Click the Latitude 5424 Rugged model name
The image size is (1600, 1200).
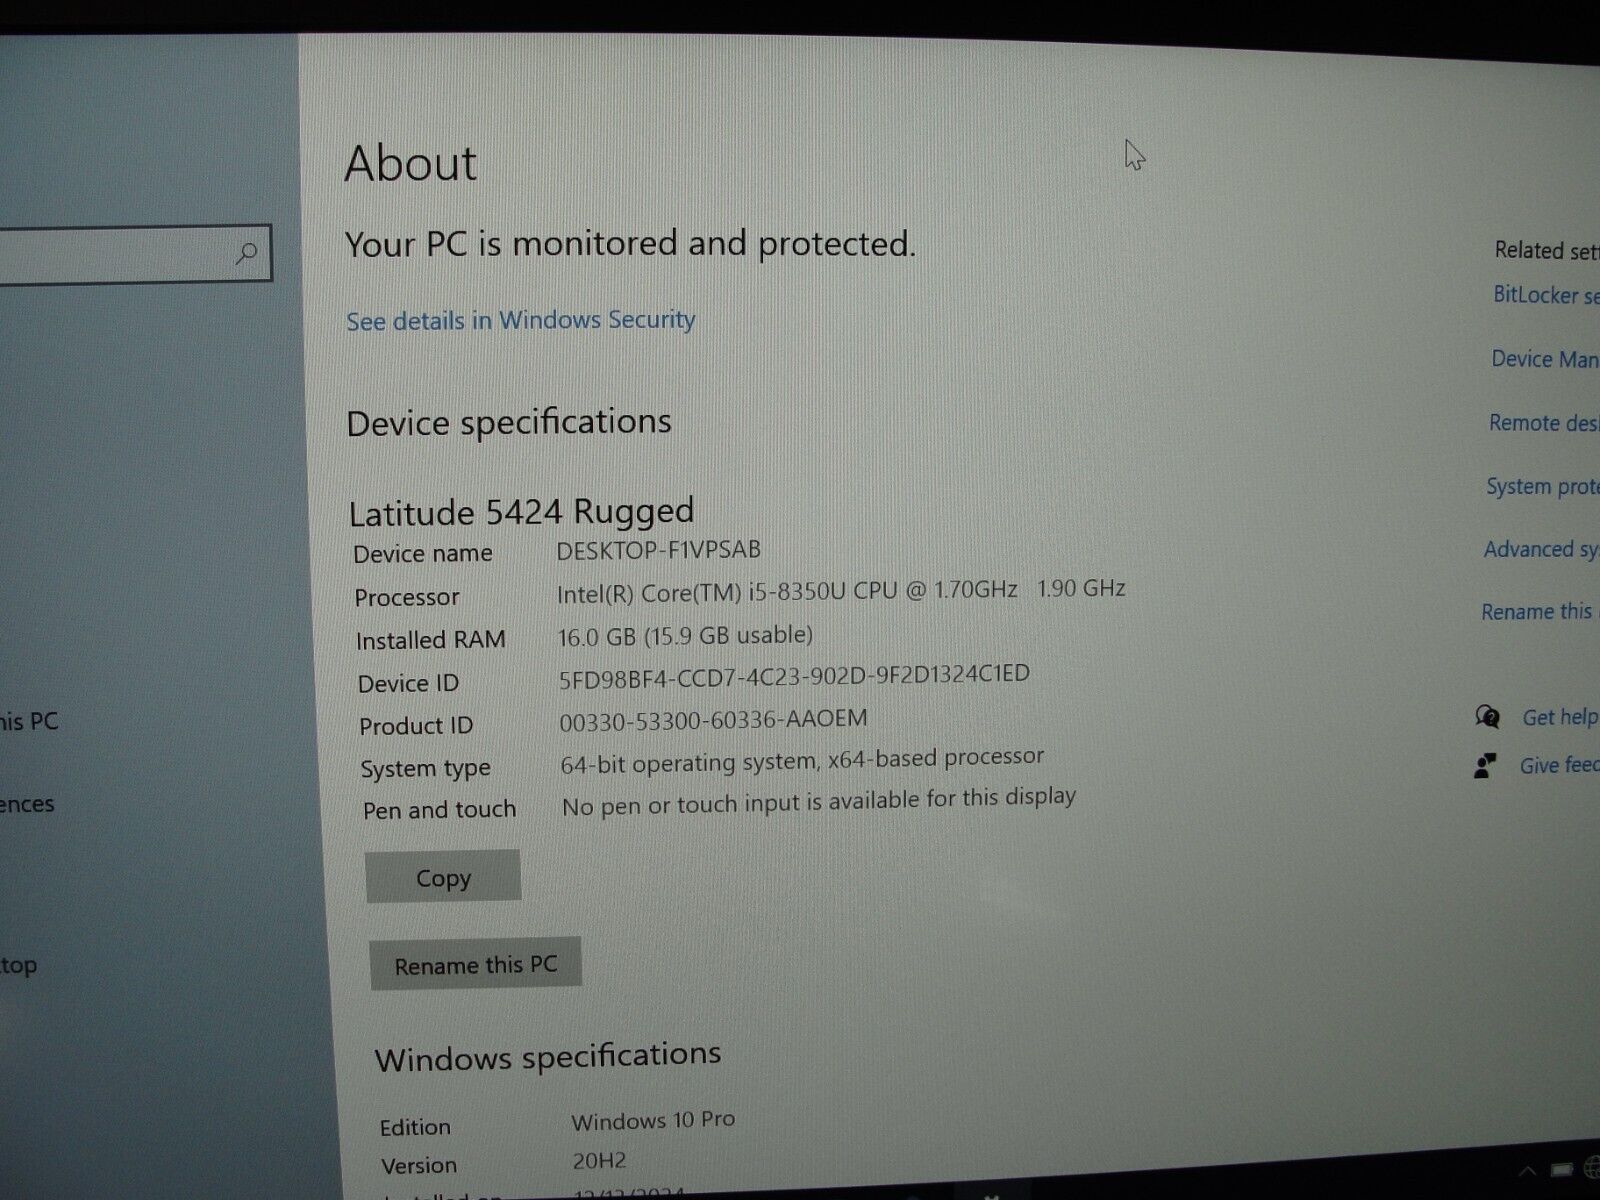pyautogui.click(x=521, y=512)
